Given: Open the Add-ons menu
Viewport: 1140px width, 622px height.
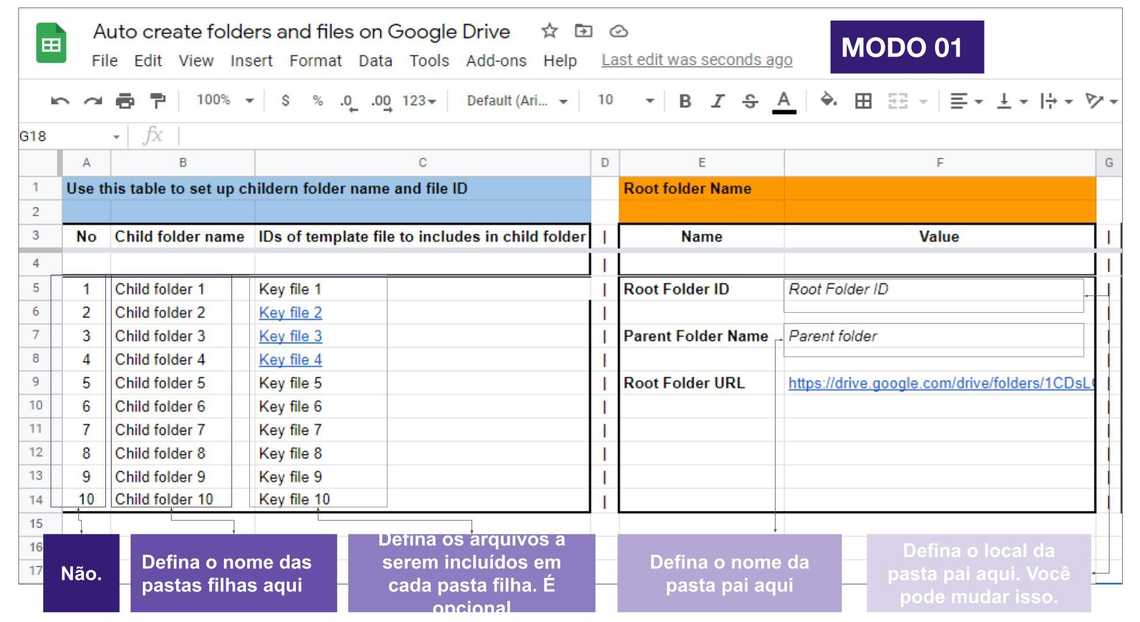Looking at the screenshot, I should point(497,61).
